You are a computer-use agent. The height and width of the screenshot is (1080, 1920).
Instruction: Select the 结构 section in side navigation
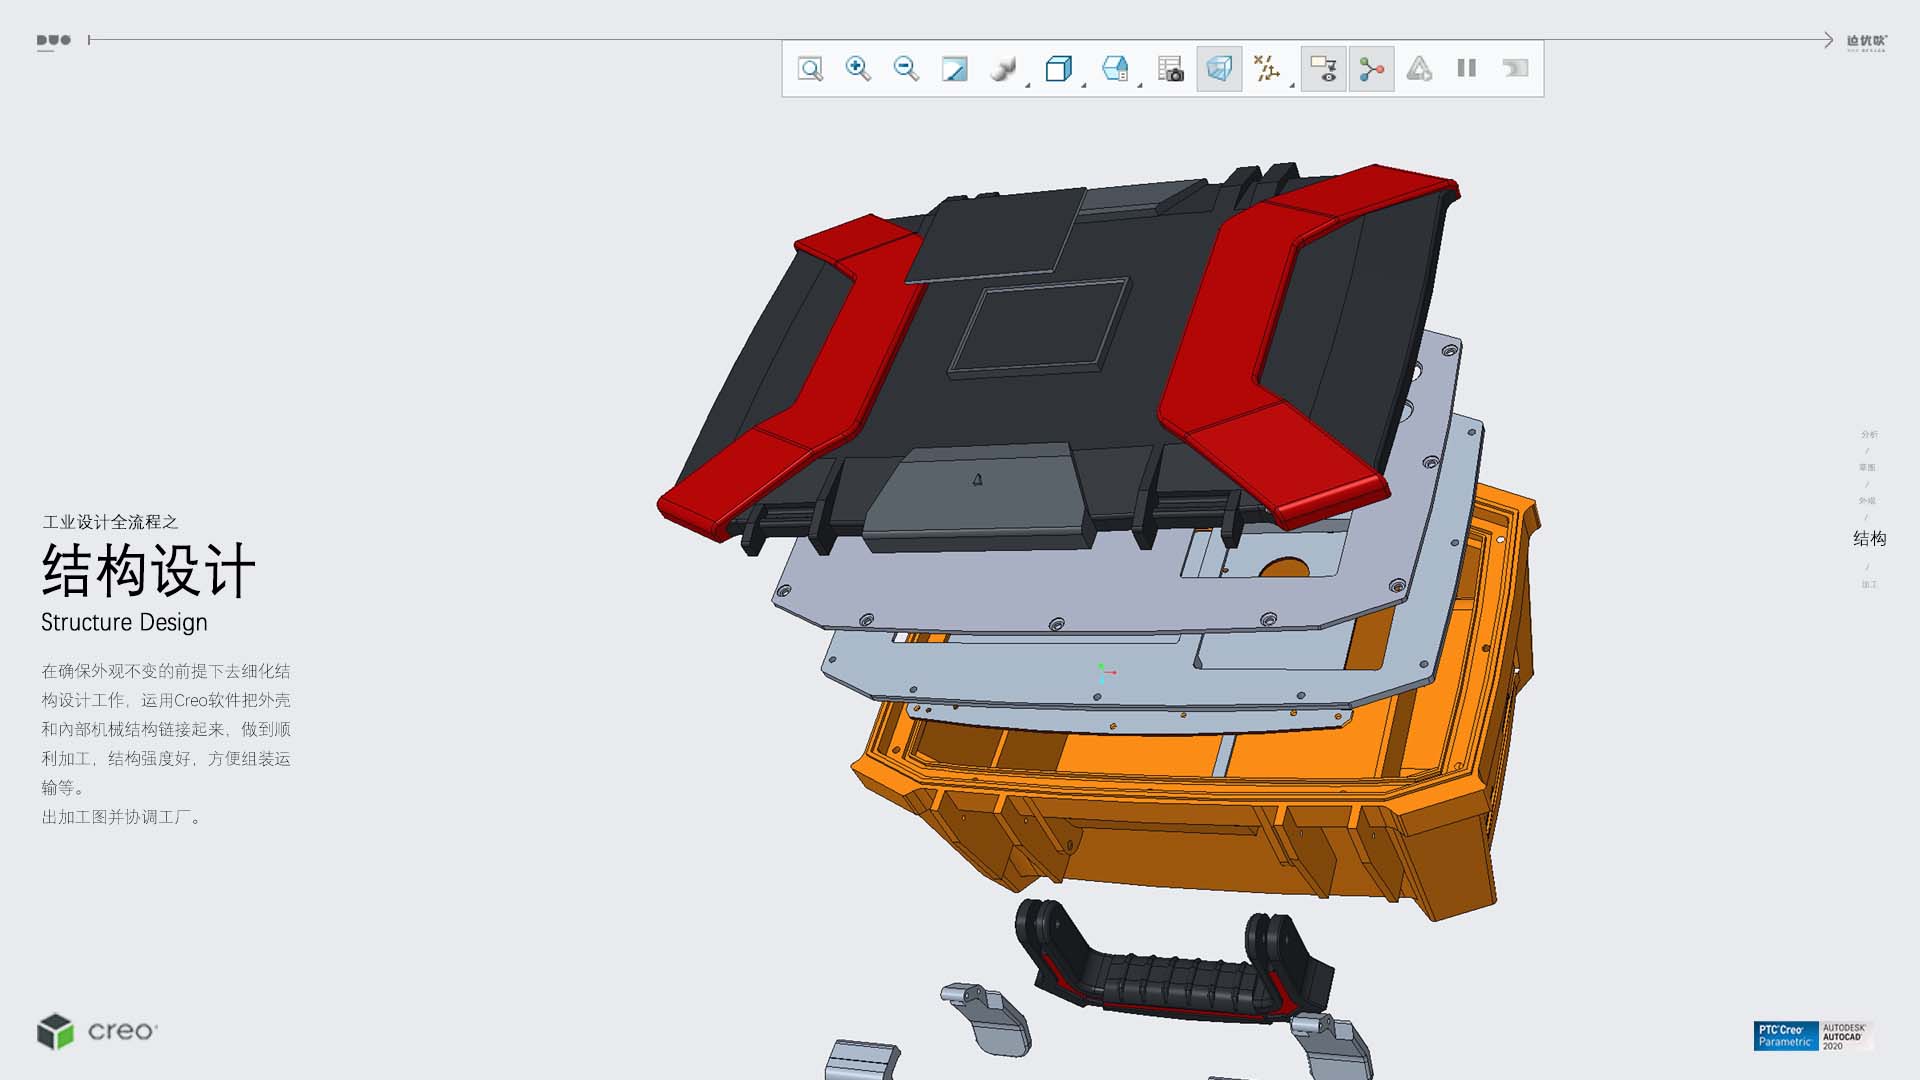1869,539
